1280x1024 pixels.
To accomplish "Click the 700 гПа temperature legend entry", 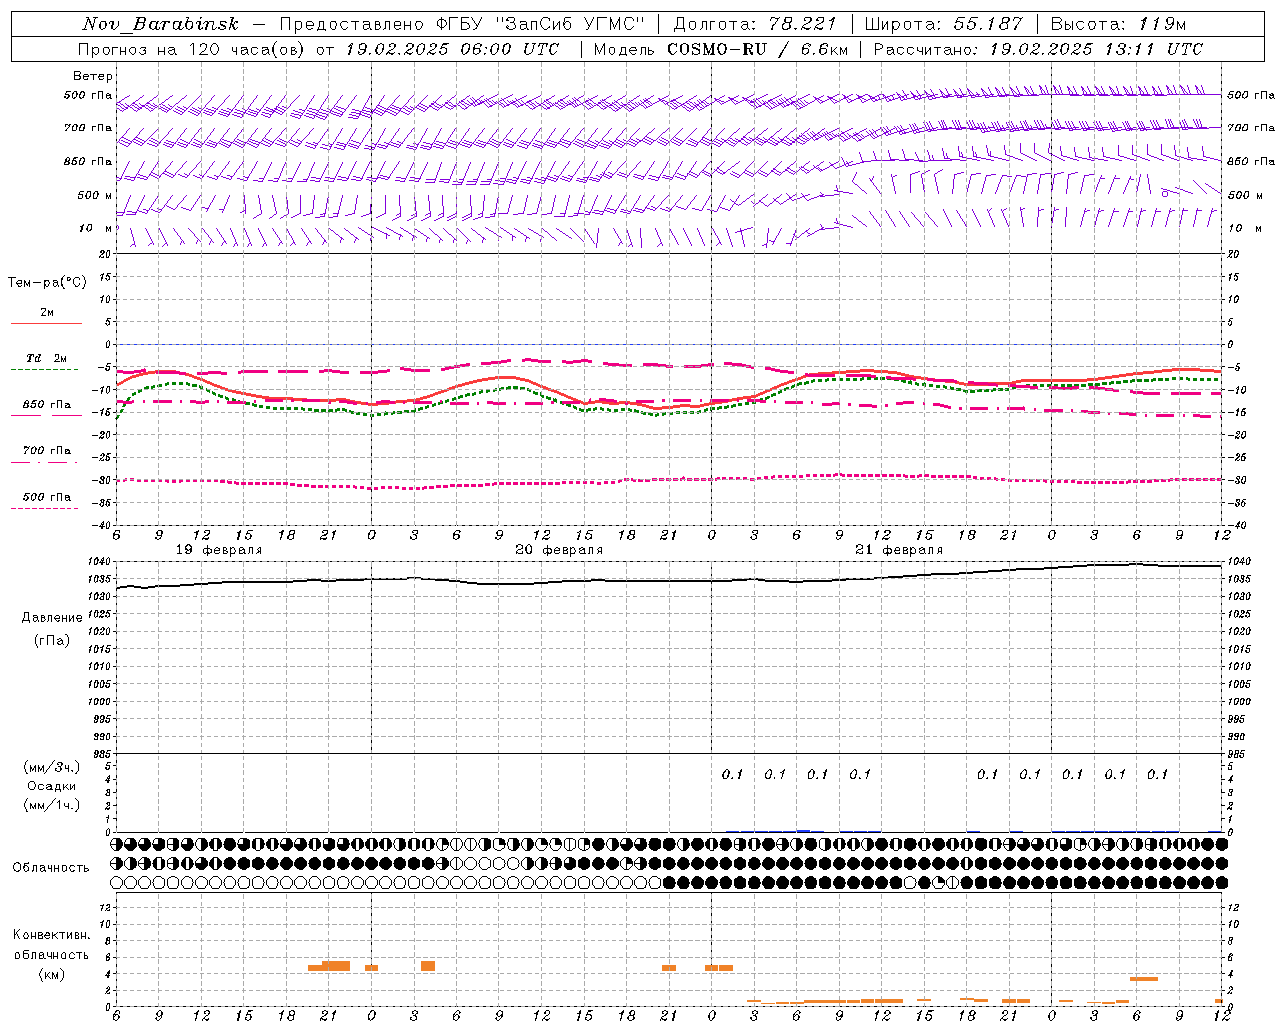I will 47,451.
